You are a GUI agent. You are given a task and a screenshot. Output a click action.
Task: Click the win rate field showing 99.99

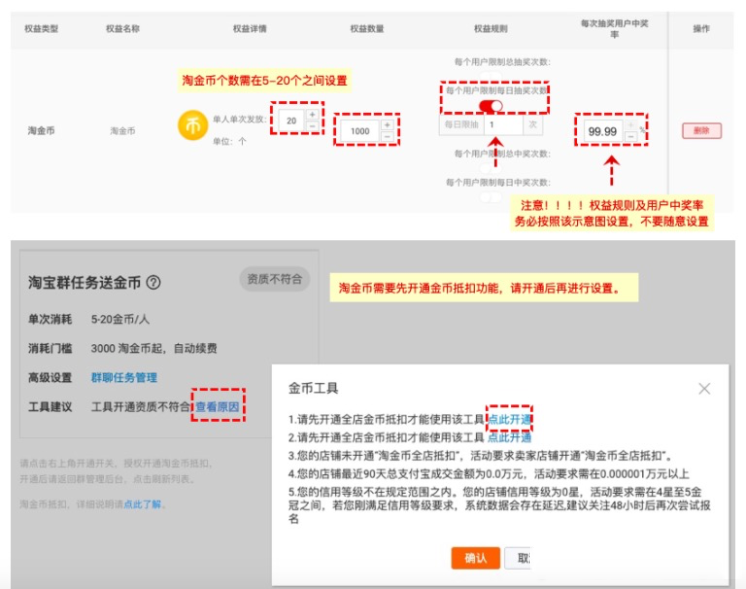point(603,131)
